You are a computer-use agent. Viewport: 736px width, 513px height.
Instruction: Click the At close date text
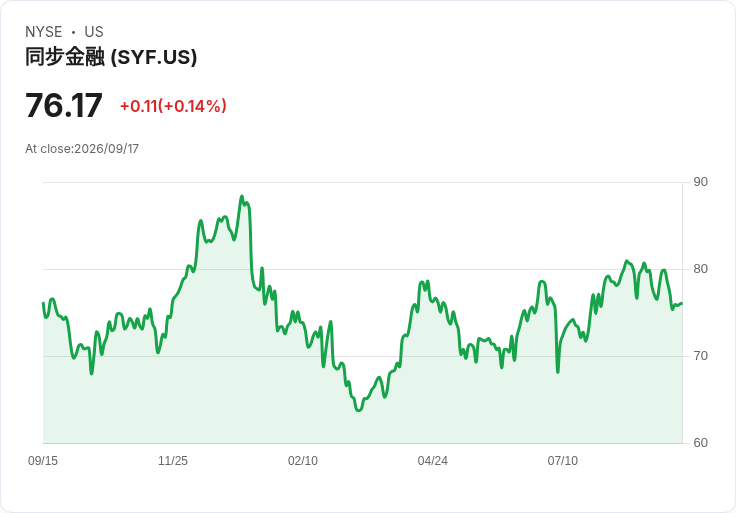(82, 149)
